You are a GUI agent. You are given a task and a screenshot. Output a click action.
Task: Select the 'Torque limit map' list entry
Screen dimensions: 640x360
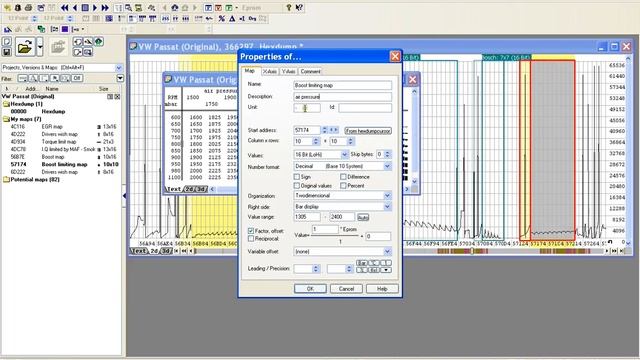click(59, 142)
